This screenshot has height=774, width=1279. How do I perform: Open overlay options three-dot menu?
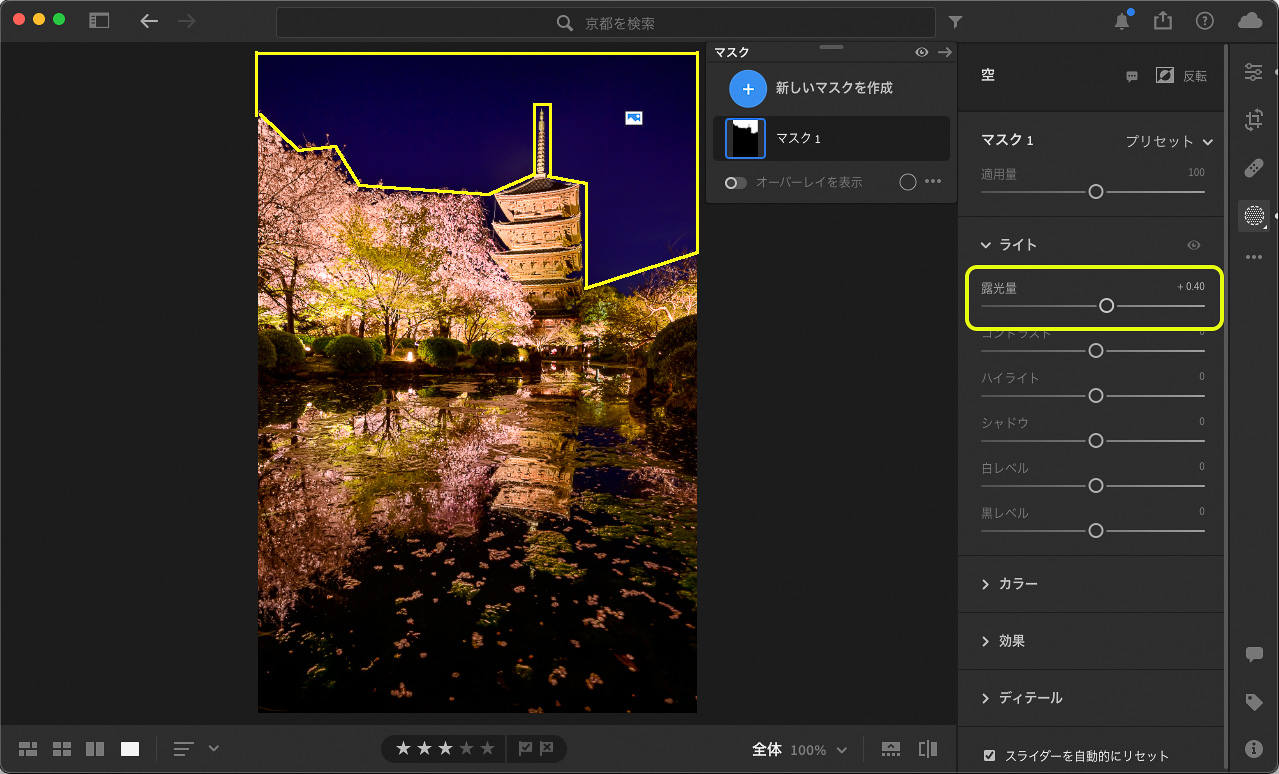point(933,182)
